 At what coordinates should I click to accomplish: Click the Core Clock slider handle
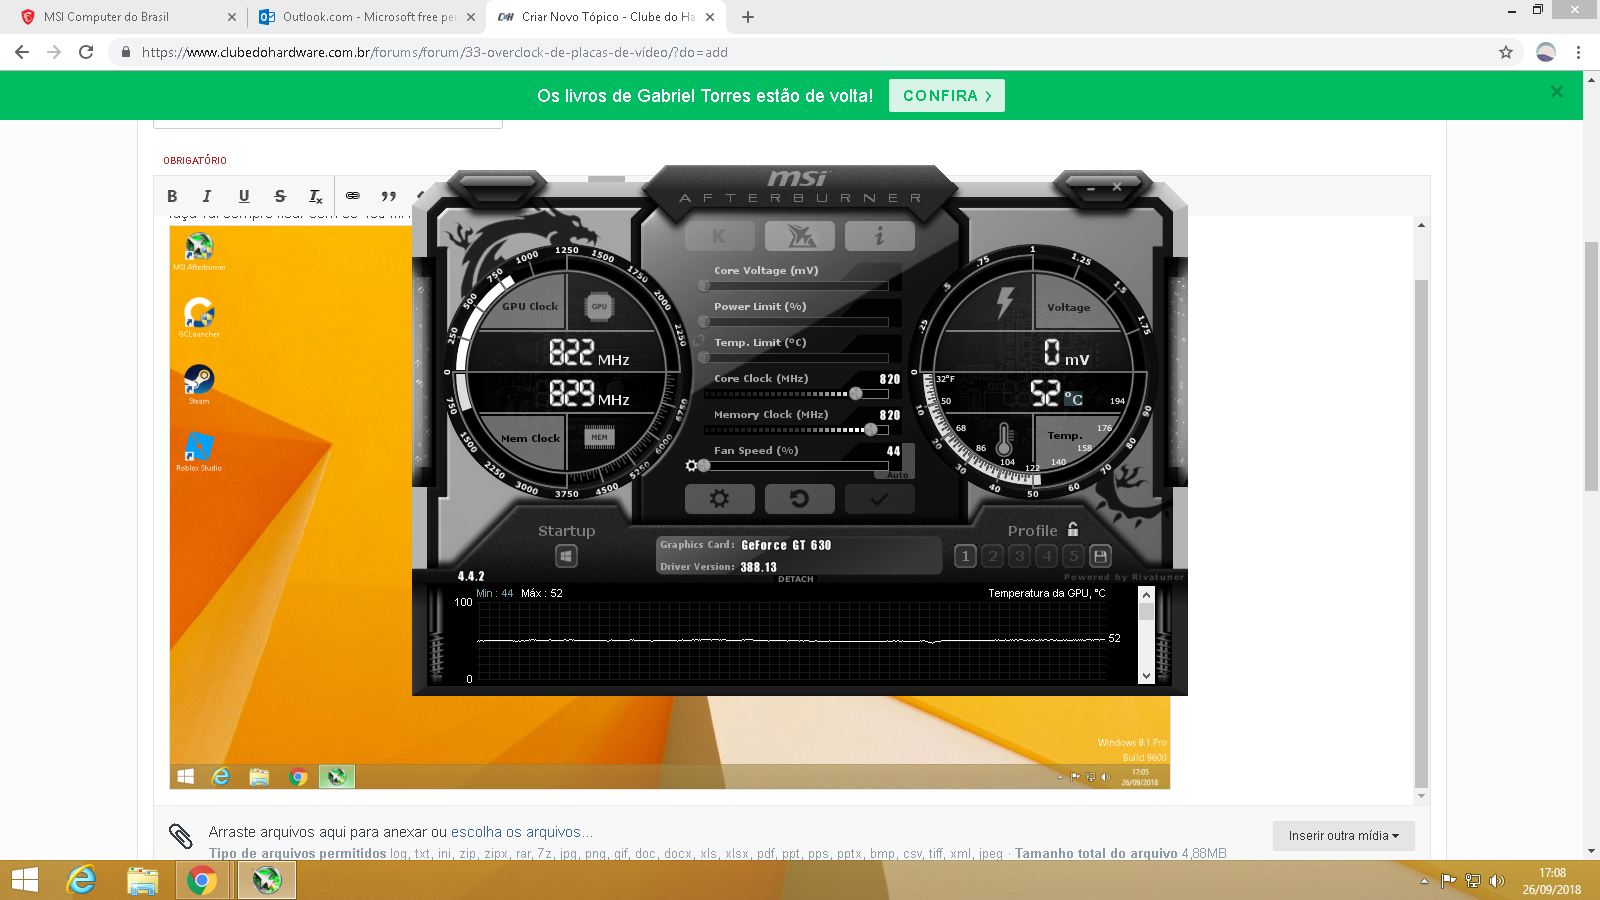pyautogui.click(x=856, y=394)
